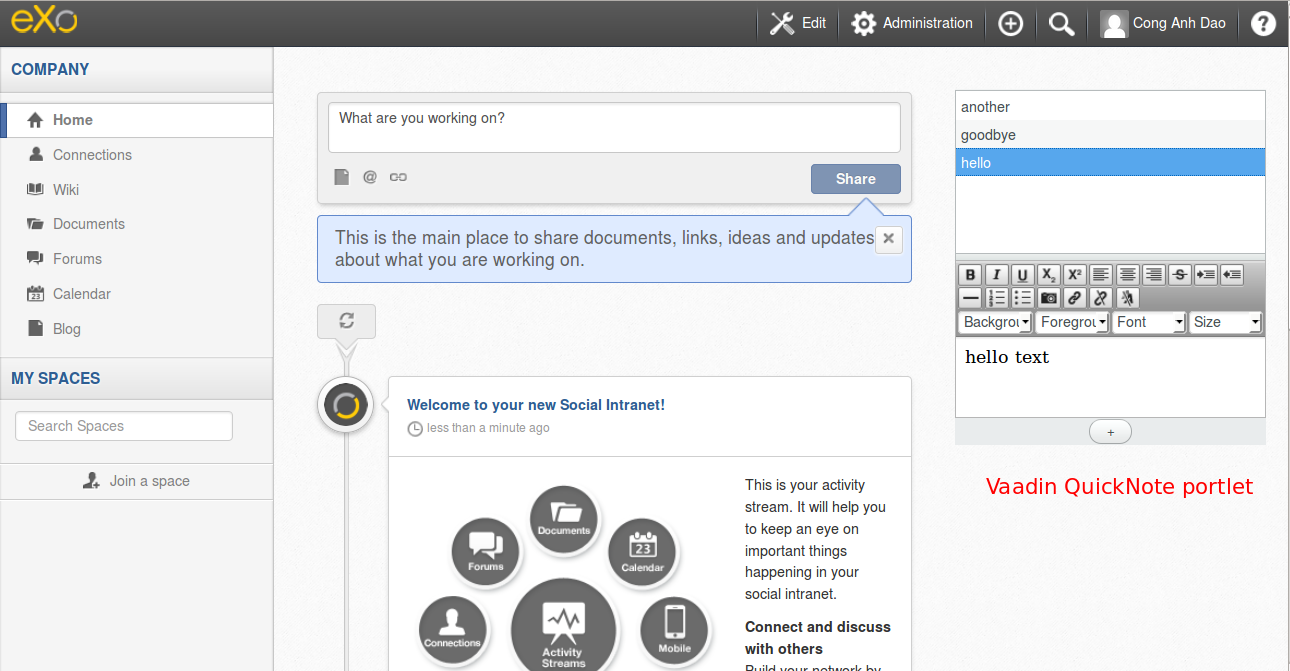Go to Wiki in Company sidebar
1290x671 pixels.
(66, 190)
